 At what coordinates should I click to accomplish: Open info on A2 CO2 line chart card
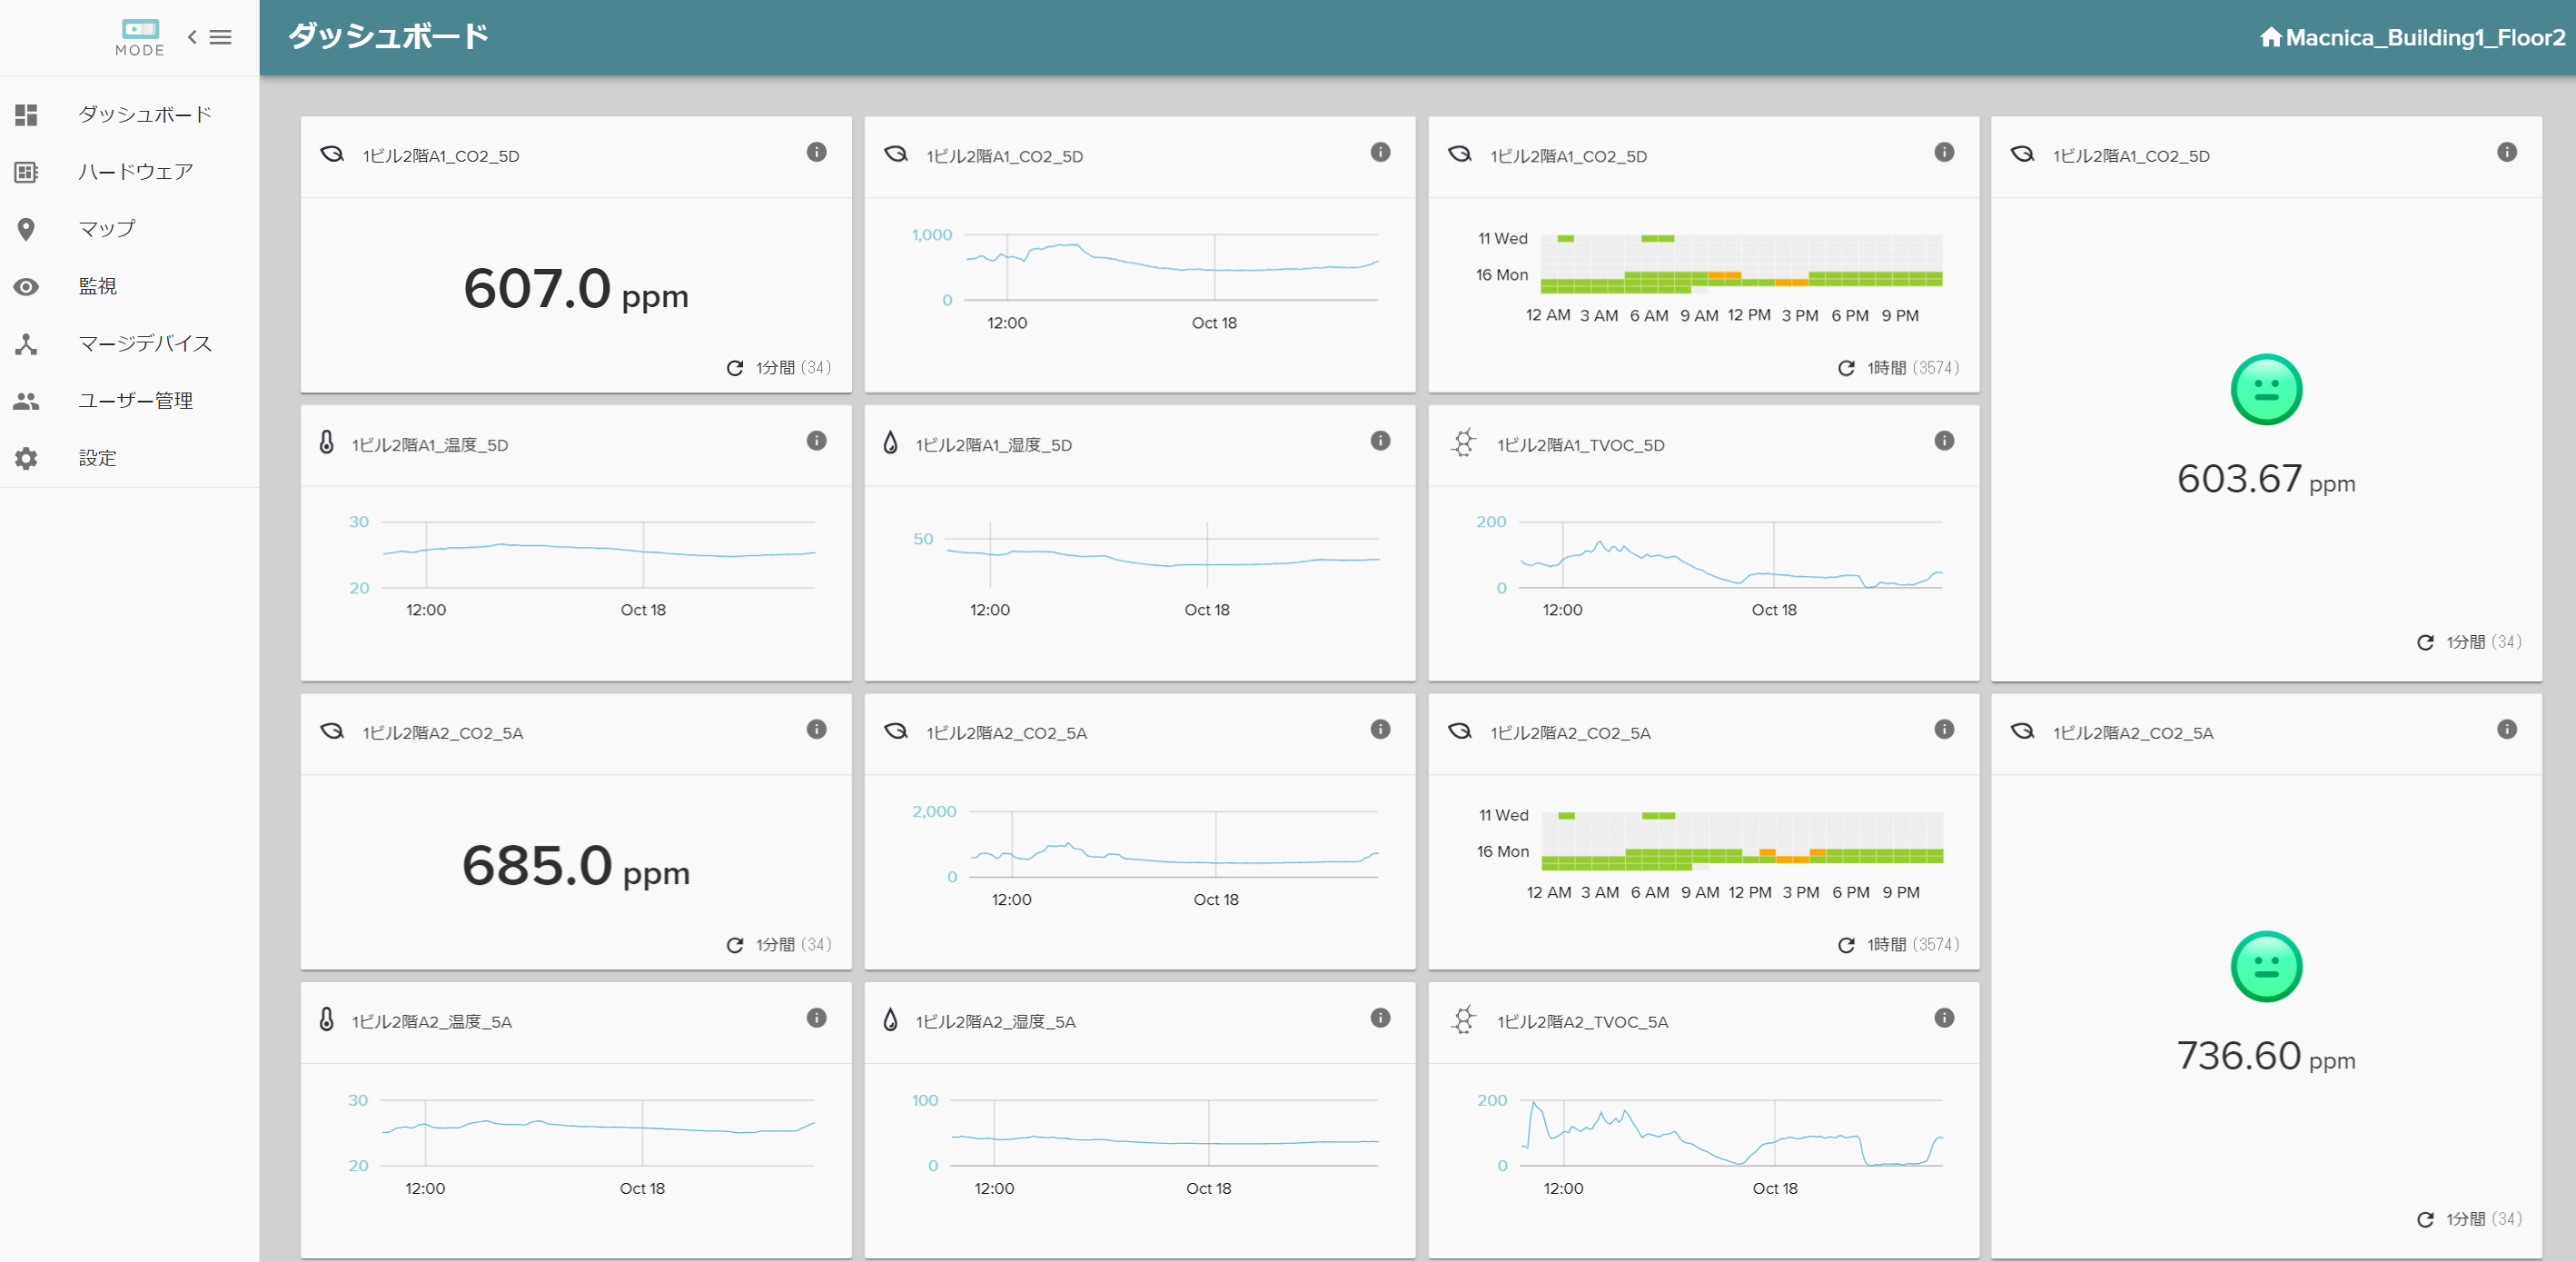point(1380,729)
